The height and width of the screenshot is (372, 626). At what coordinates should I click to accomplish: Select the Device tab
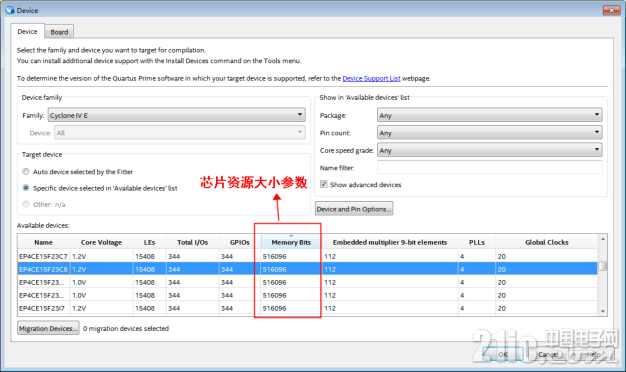27,32
